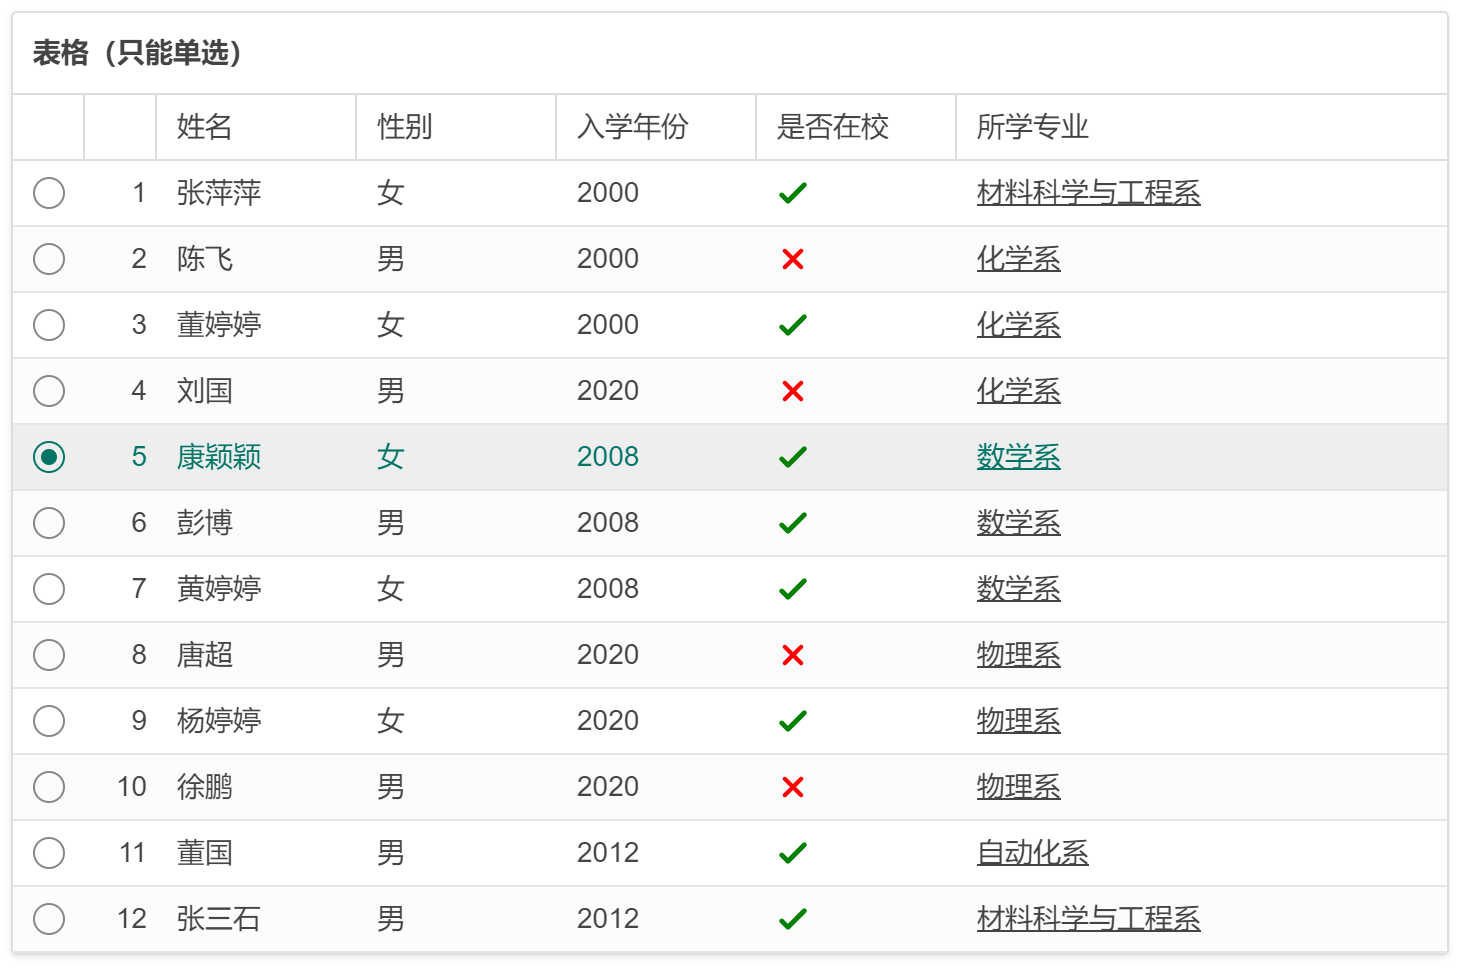Open 物理系 link in 唐超 row
The width and height of the screenshot is (1467, 972).
pos(1018,655)
